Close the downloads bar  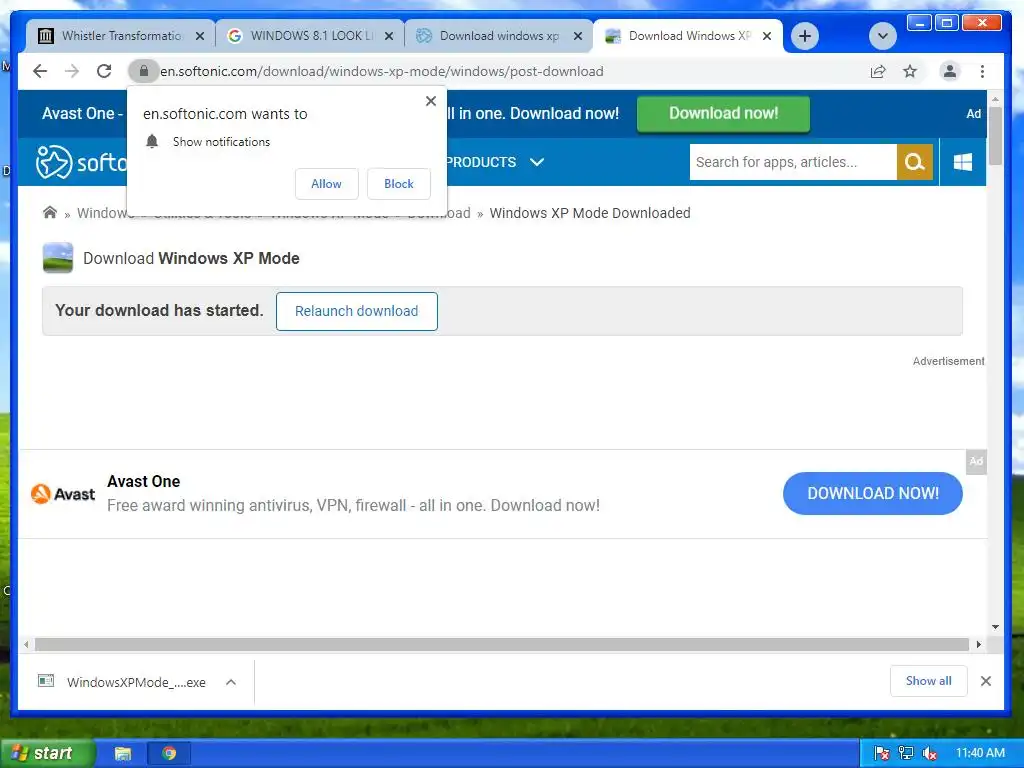click(986, 681)
